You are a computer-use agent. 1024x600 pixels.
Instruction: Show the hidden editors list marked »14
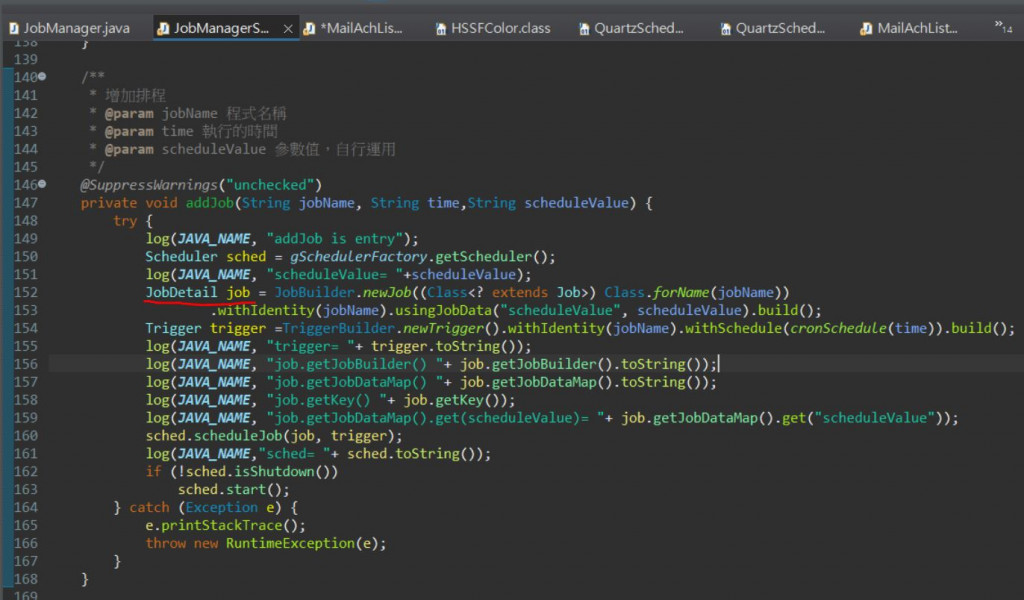point(1003,27)
